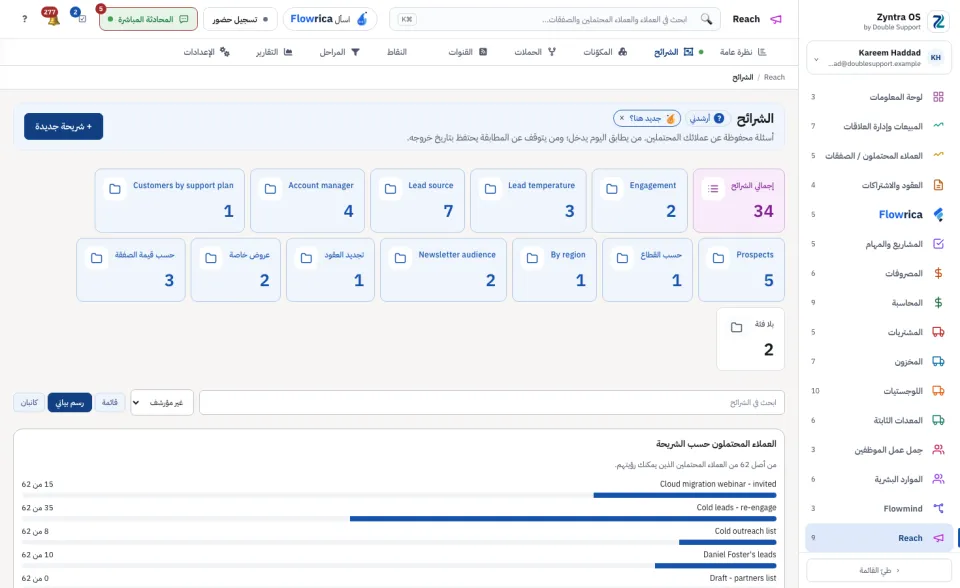Screen dimensions: 960x588
Task: Click the المصروفات dollar icon
Action: (x=938, y=273)
